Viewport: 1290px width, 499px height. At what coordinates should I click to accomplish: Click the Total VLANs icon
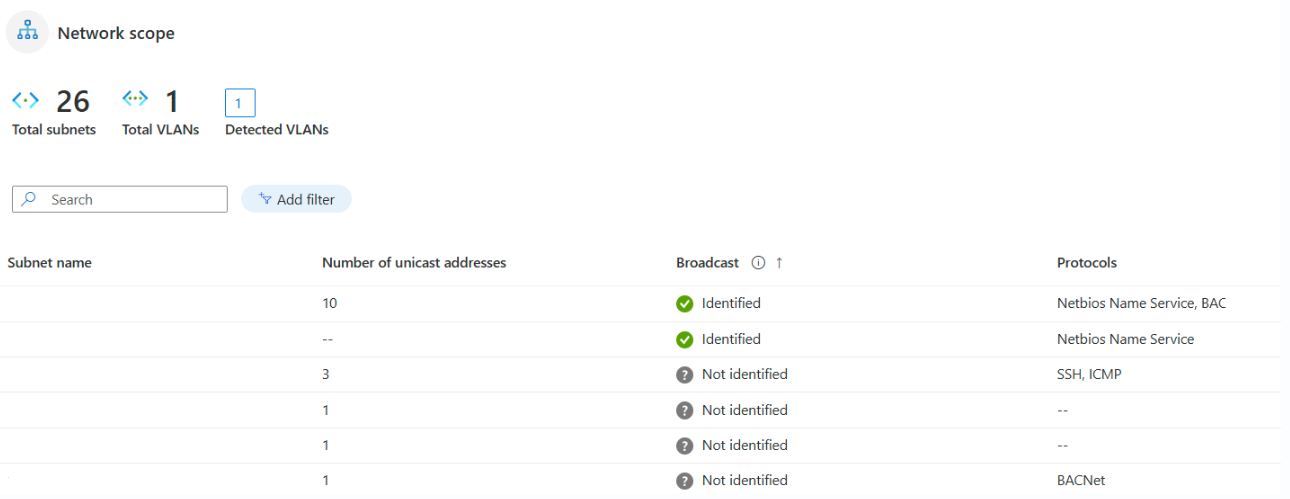point(135,99)
